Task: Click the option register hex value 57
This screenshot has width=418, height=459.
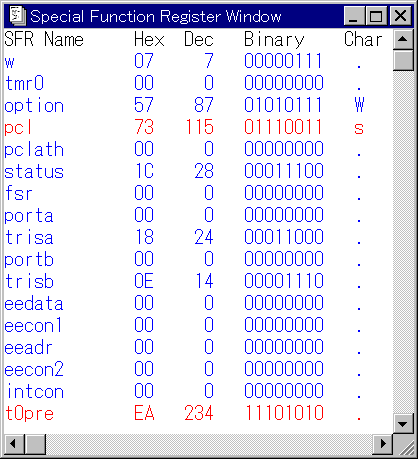Action: pyautogui.click(x=144, y=105)
